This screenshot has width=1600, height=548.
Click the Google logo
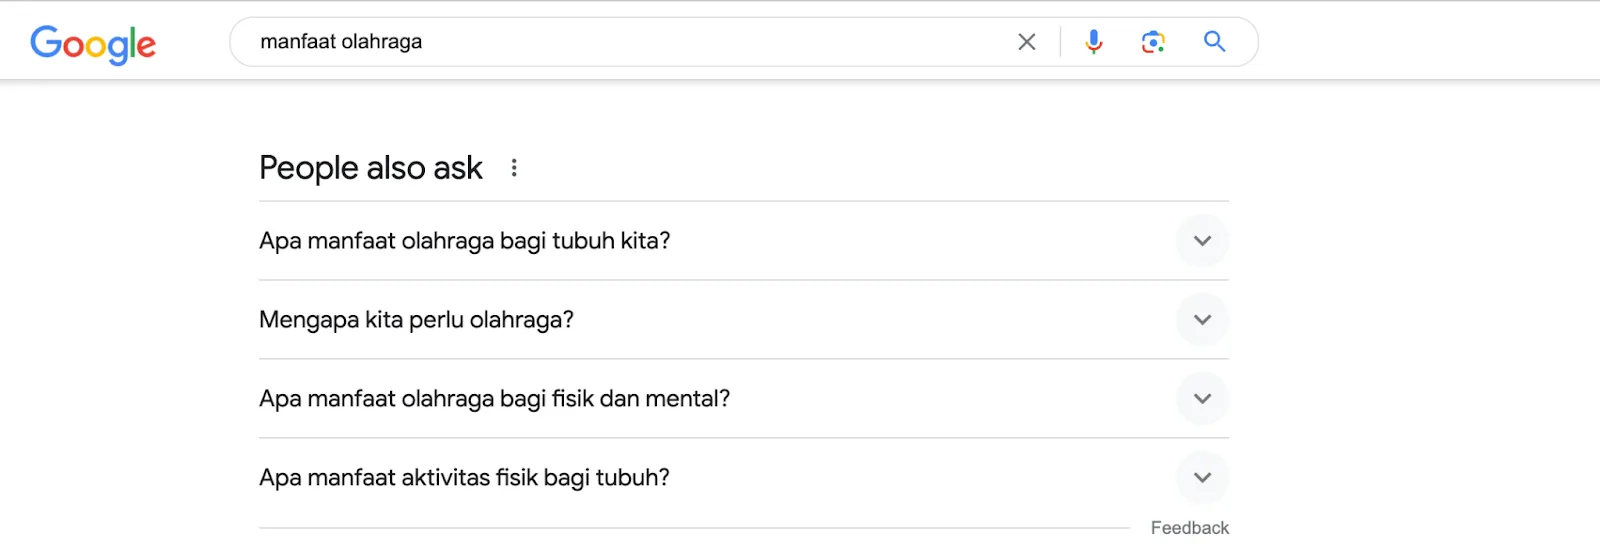93,44
